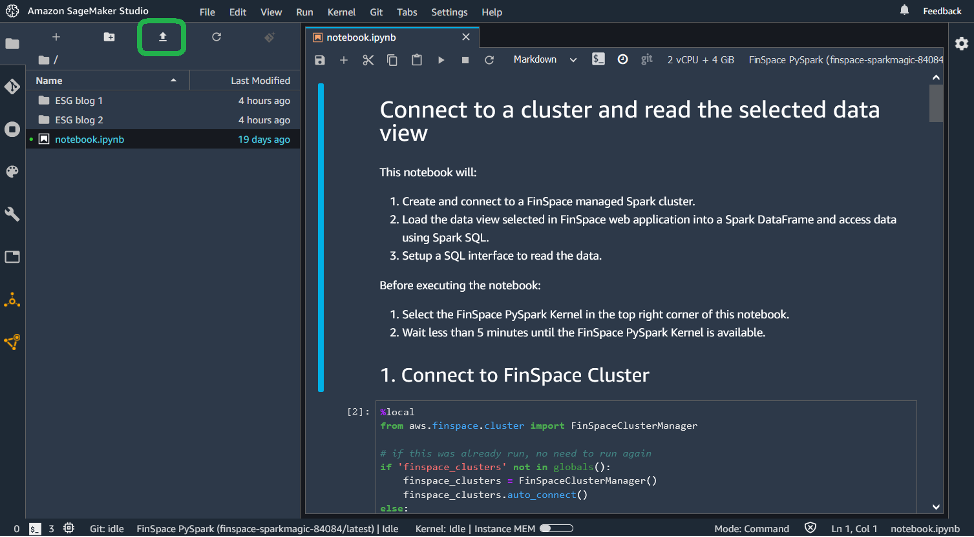Screen dimensions: 974x537
Task: Open the View menu
Action: [x=271, y=12]
